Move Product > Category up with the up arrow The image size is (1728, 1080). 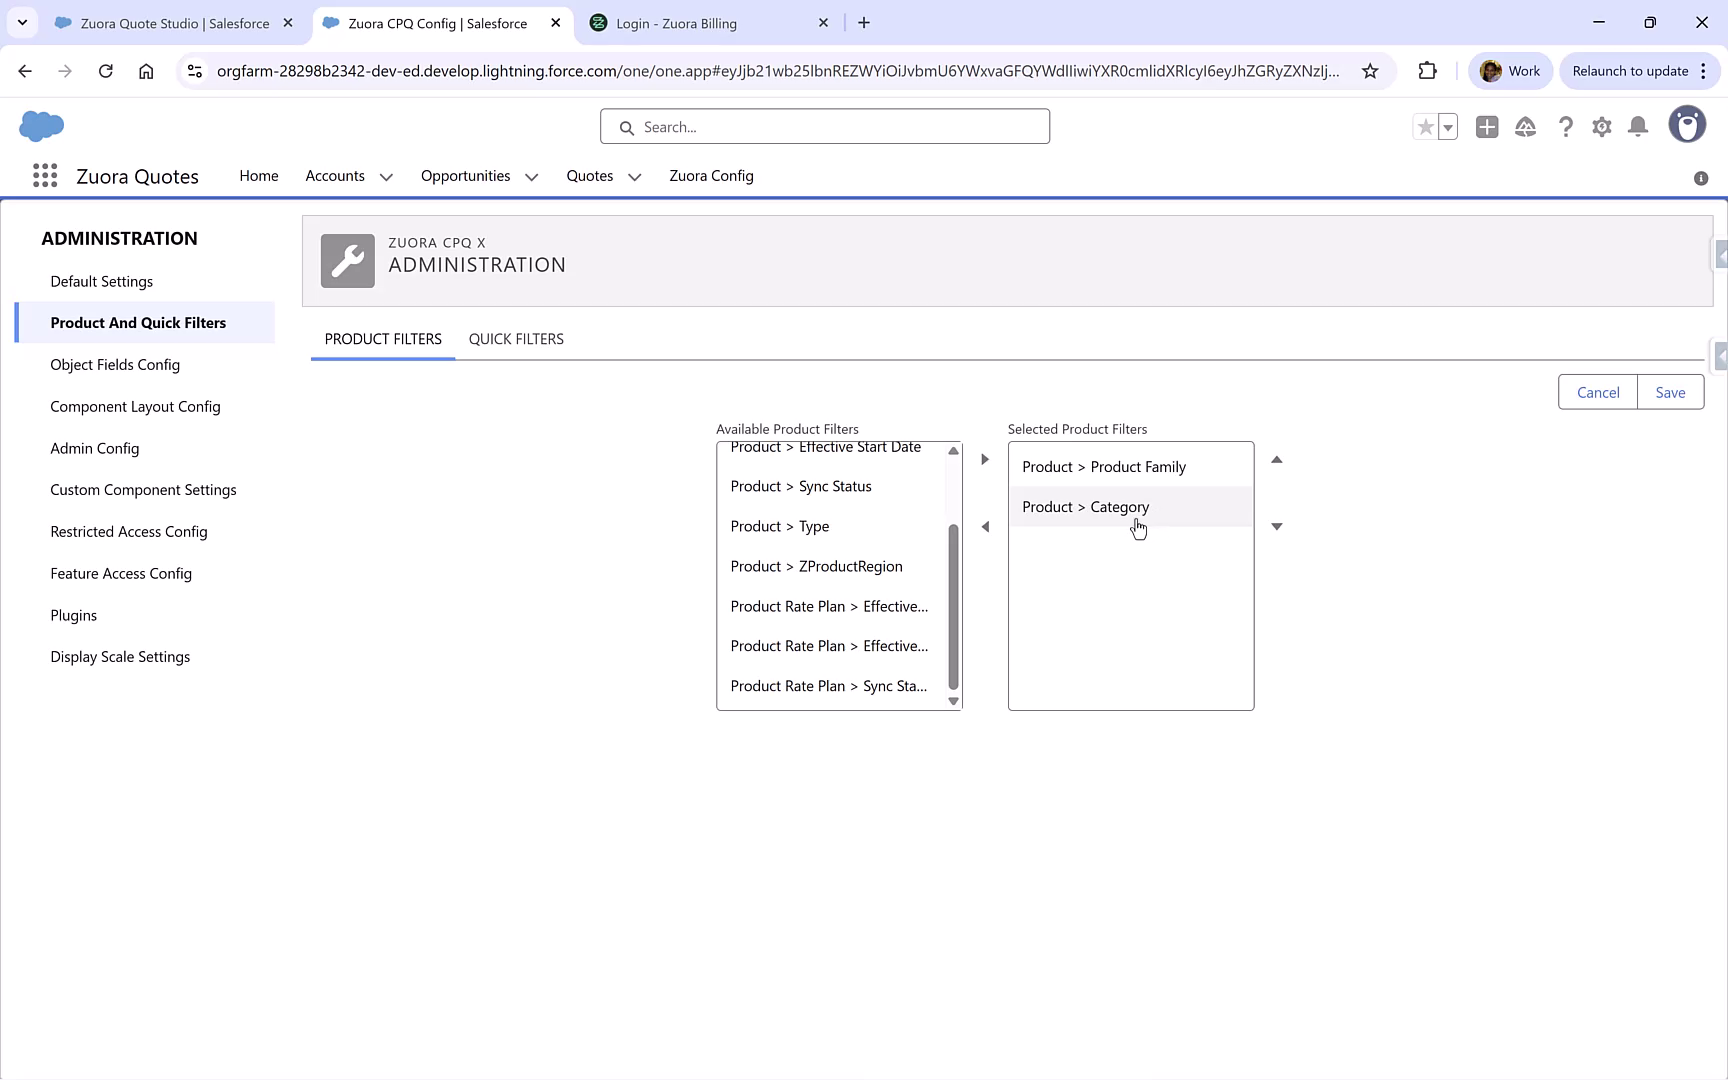[1276, 459]
